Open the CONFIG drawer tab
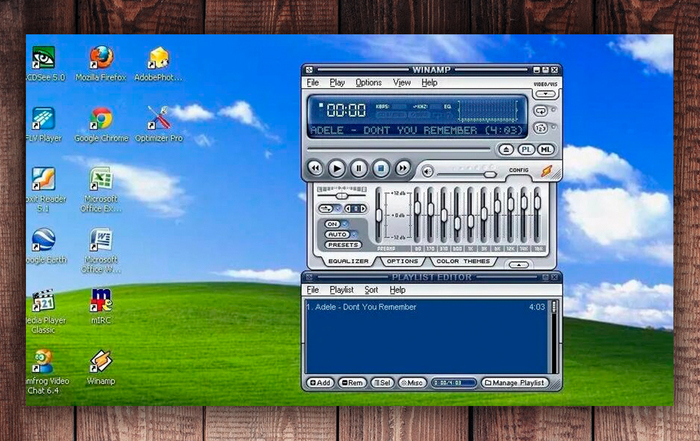The width and height of the screenshot is (700, 441). (519, 170)
